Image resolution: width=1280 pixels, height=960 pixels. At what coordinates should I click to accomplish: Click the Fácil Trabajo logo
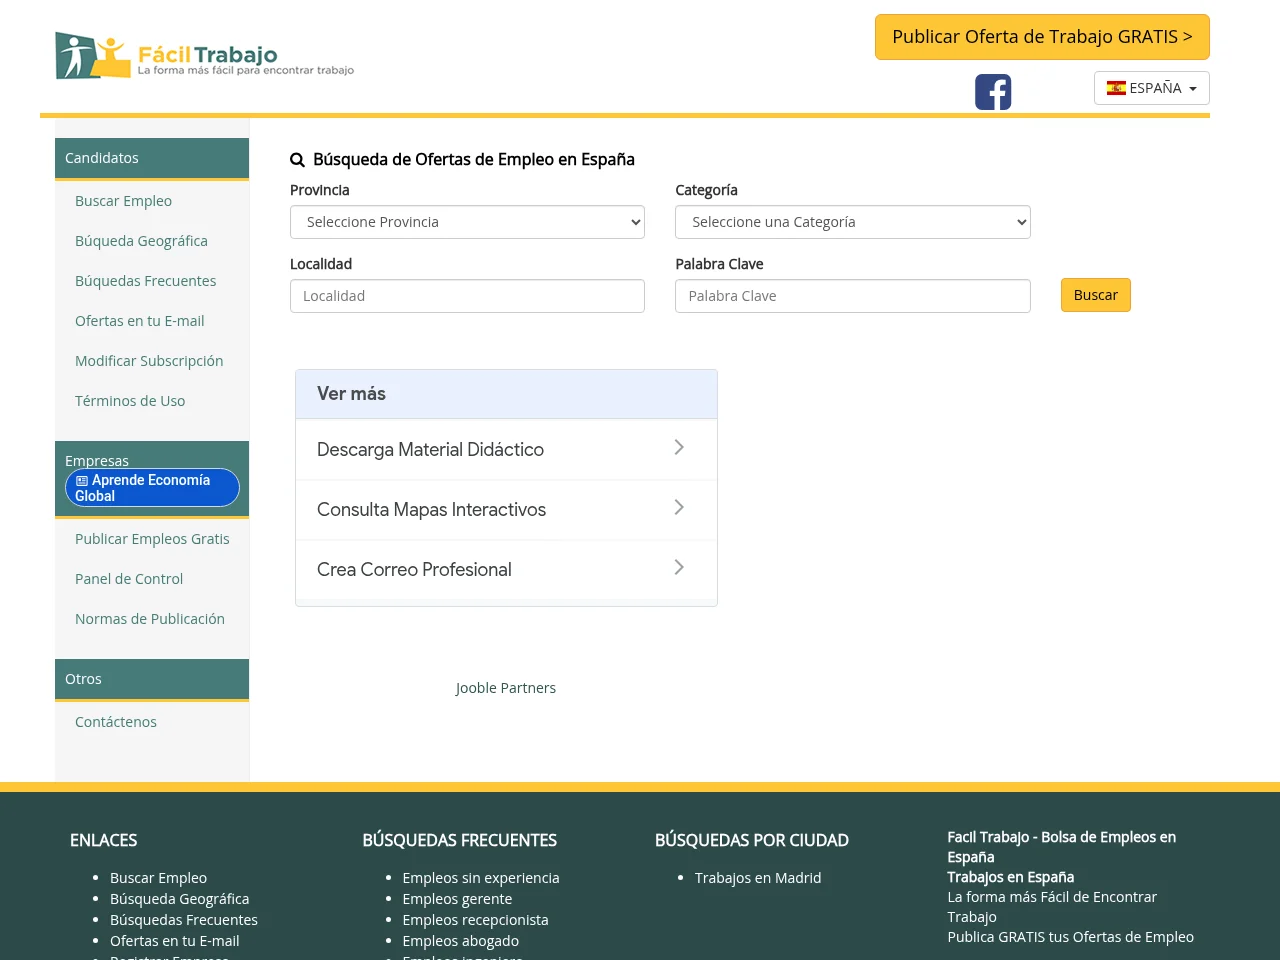click(205, 56)
